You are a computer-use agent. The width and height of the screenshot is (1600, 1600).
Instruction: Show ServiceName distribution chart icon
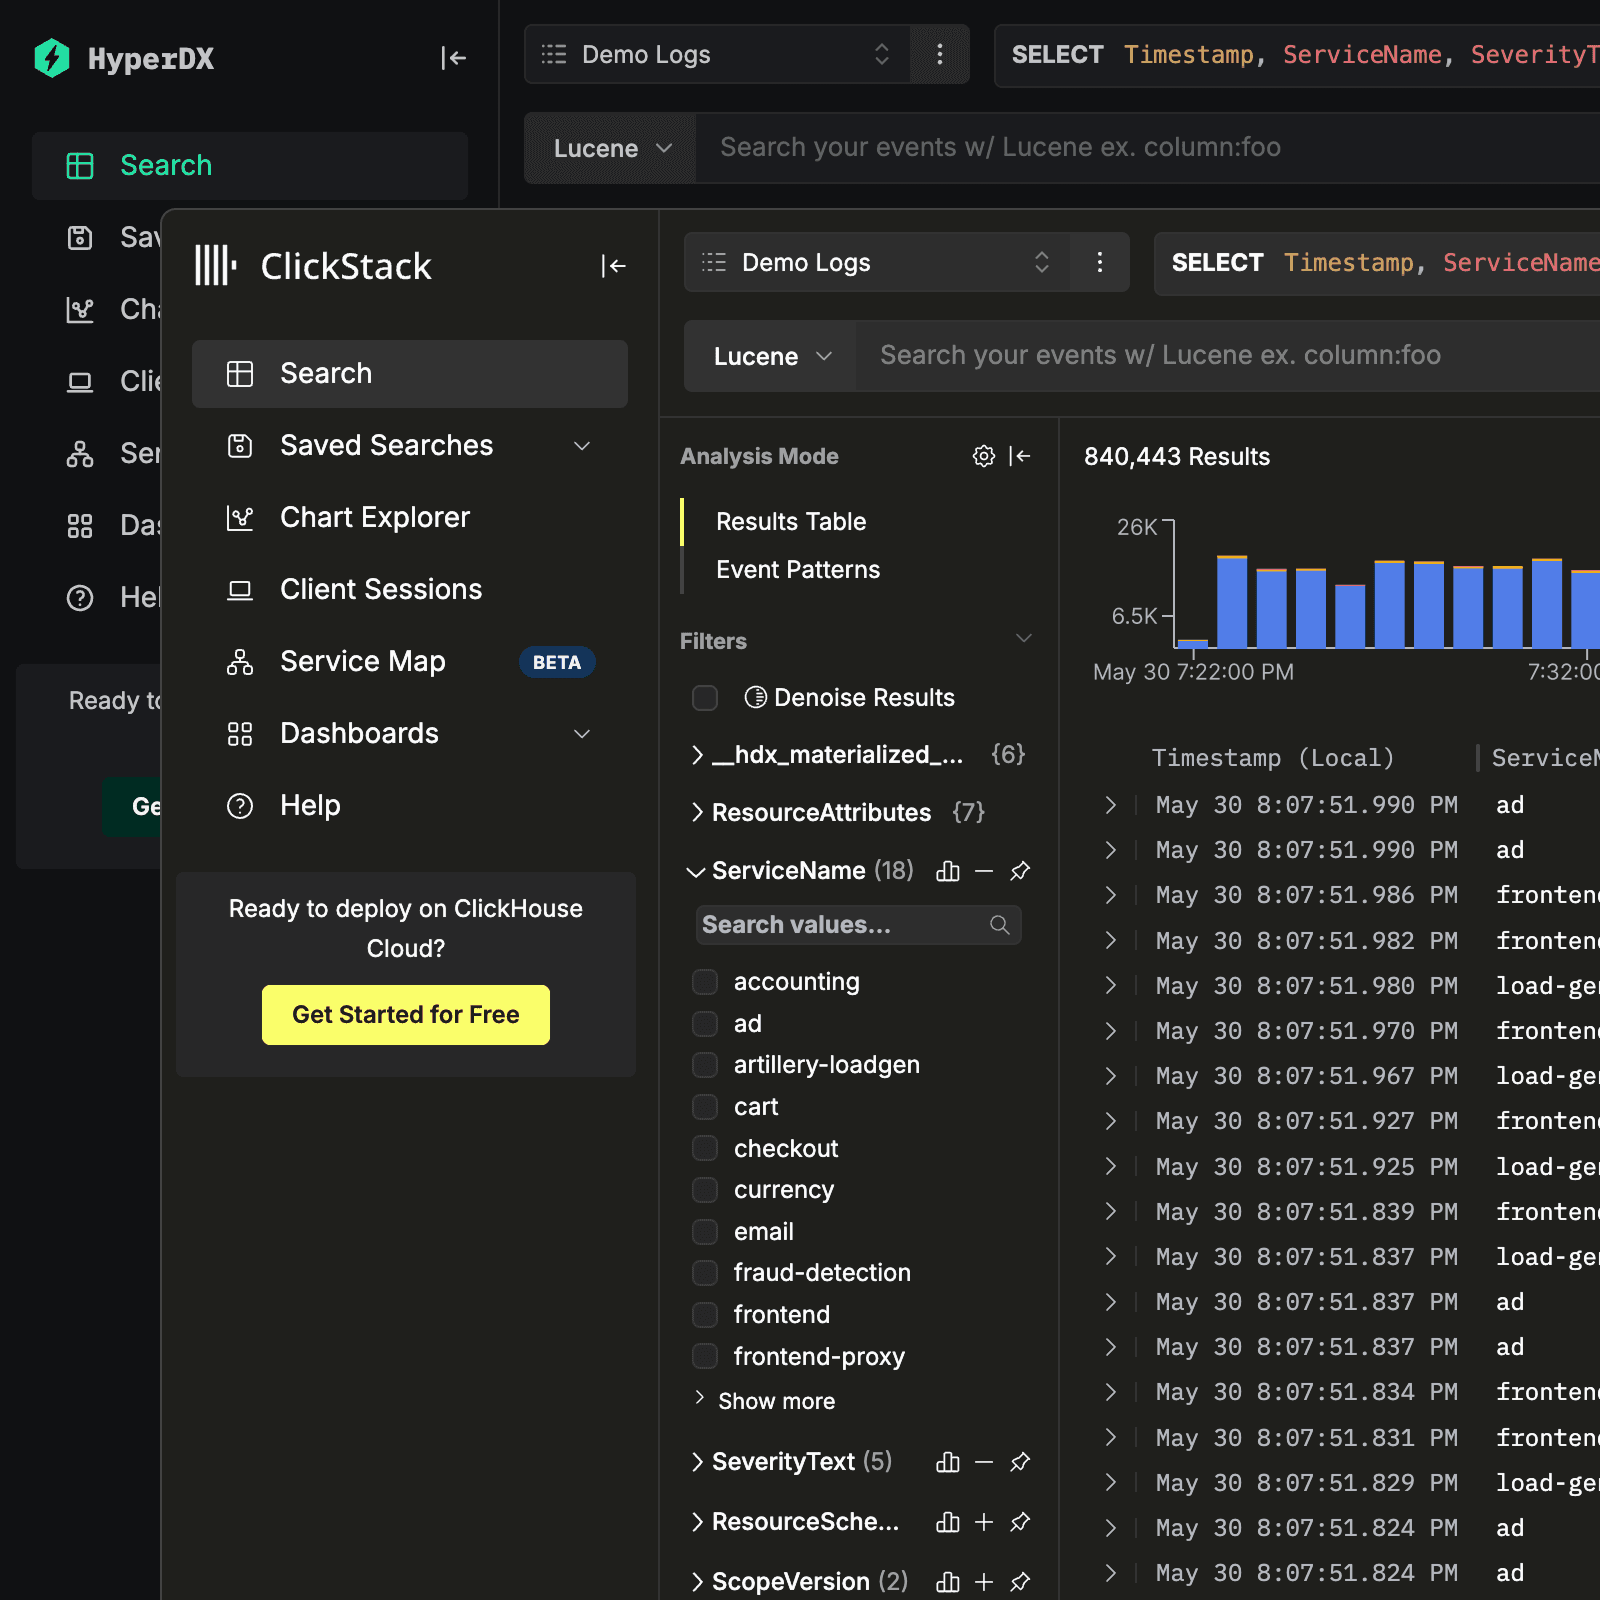point(948,871)
